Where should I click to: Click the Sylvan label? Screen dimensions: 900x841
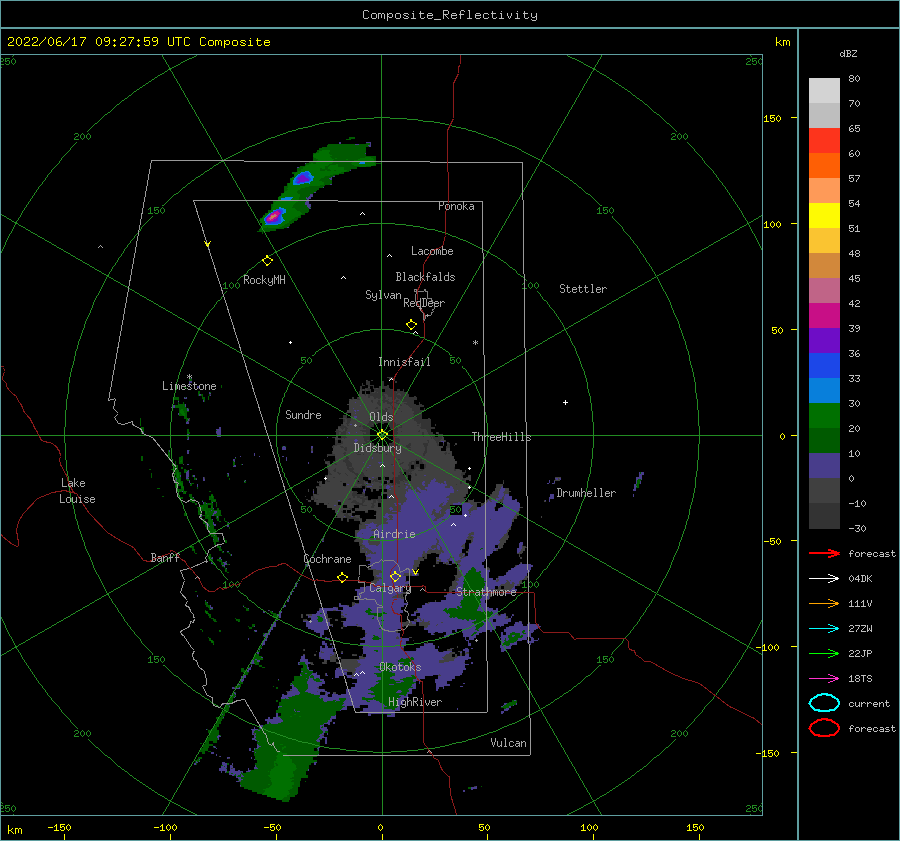(x=383, y=295)
